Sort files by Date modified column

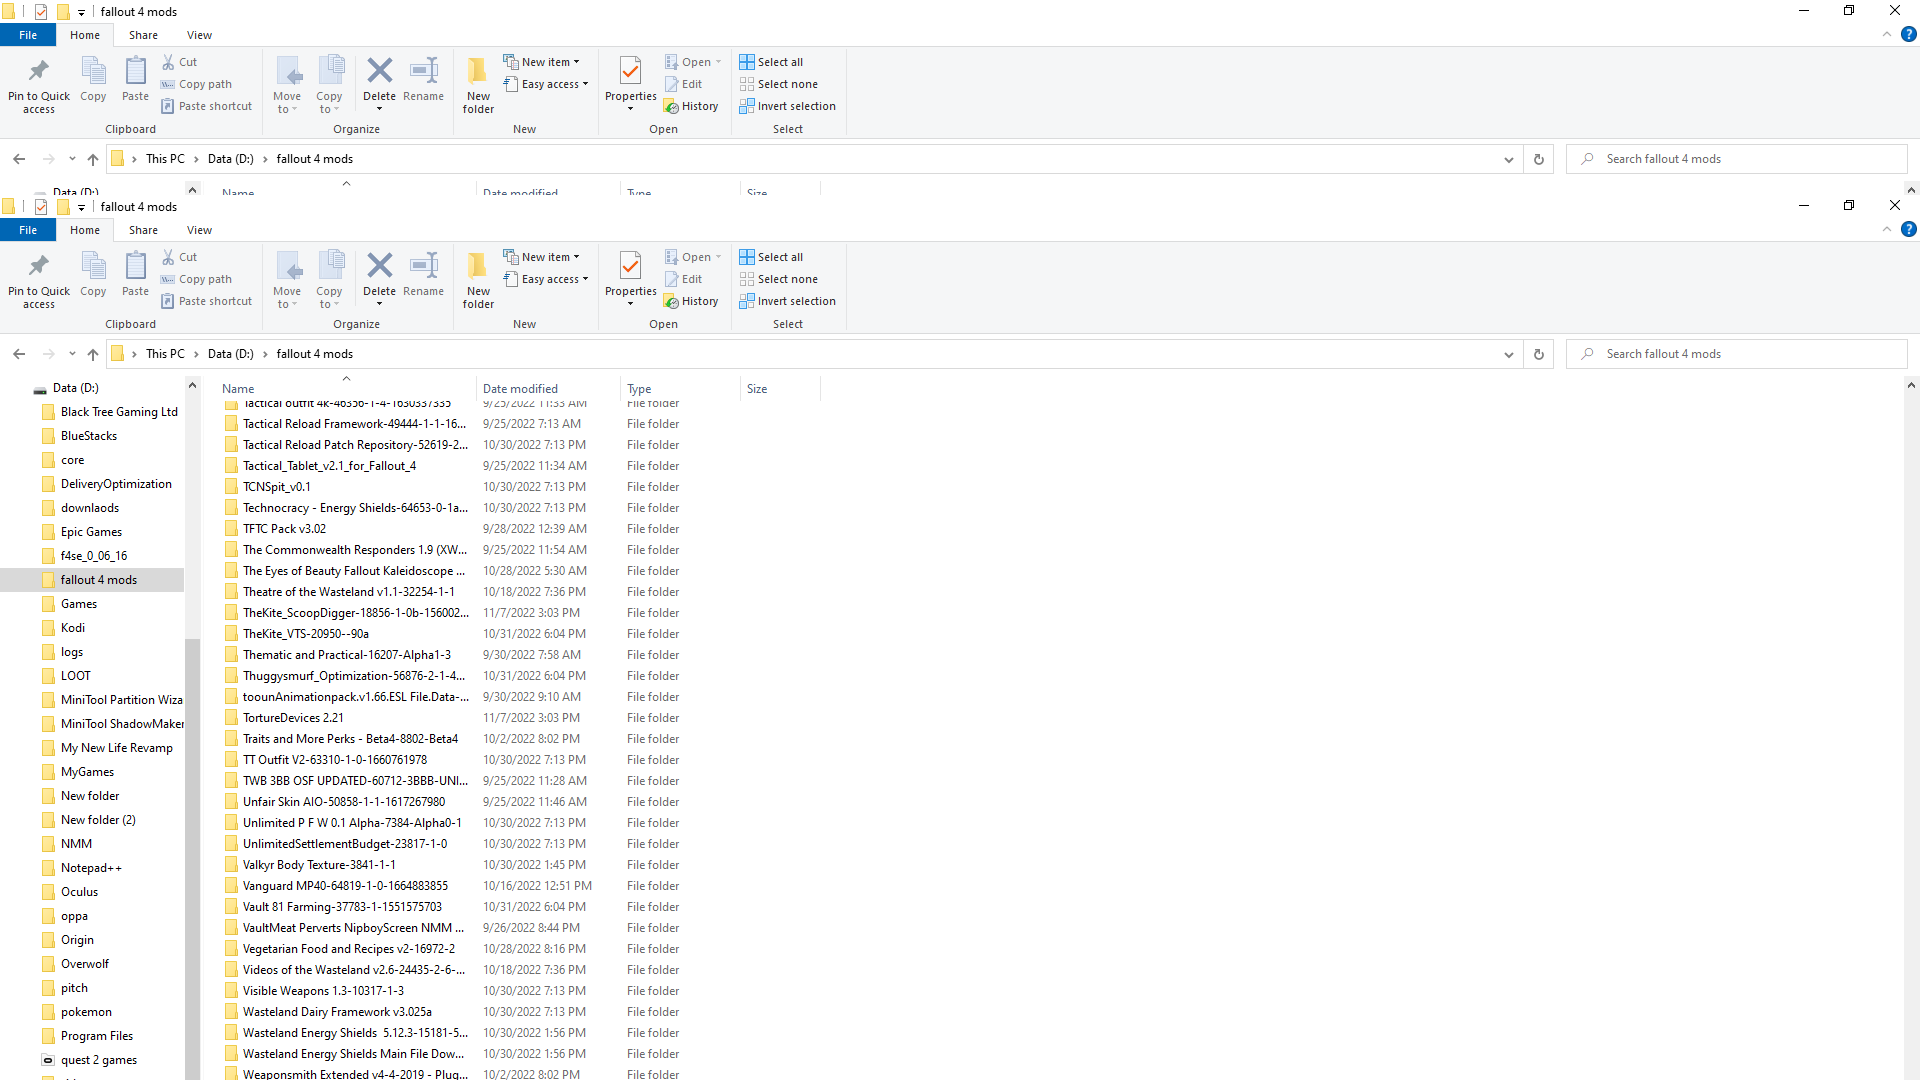click(x=520, y=389)
